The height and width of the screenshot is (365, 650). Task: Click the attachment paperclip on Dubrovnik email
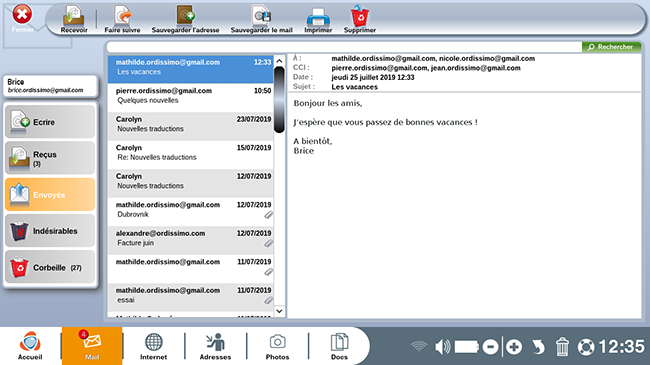pyautogui.click(x=269, y=215)
